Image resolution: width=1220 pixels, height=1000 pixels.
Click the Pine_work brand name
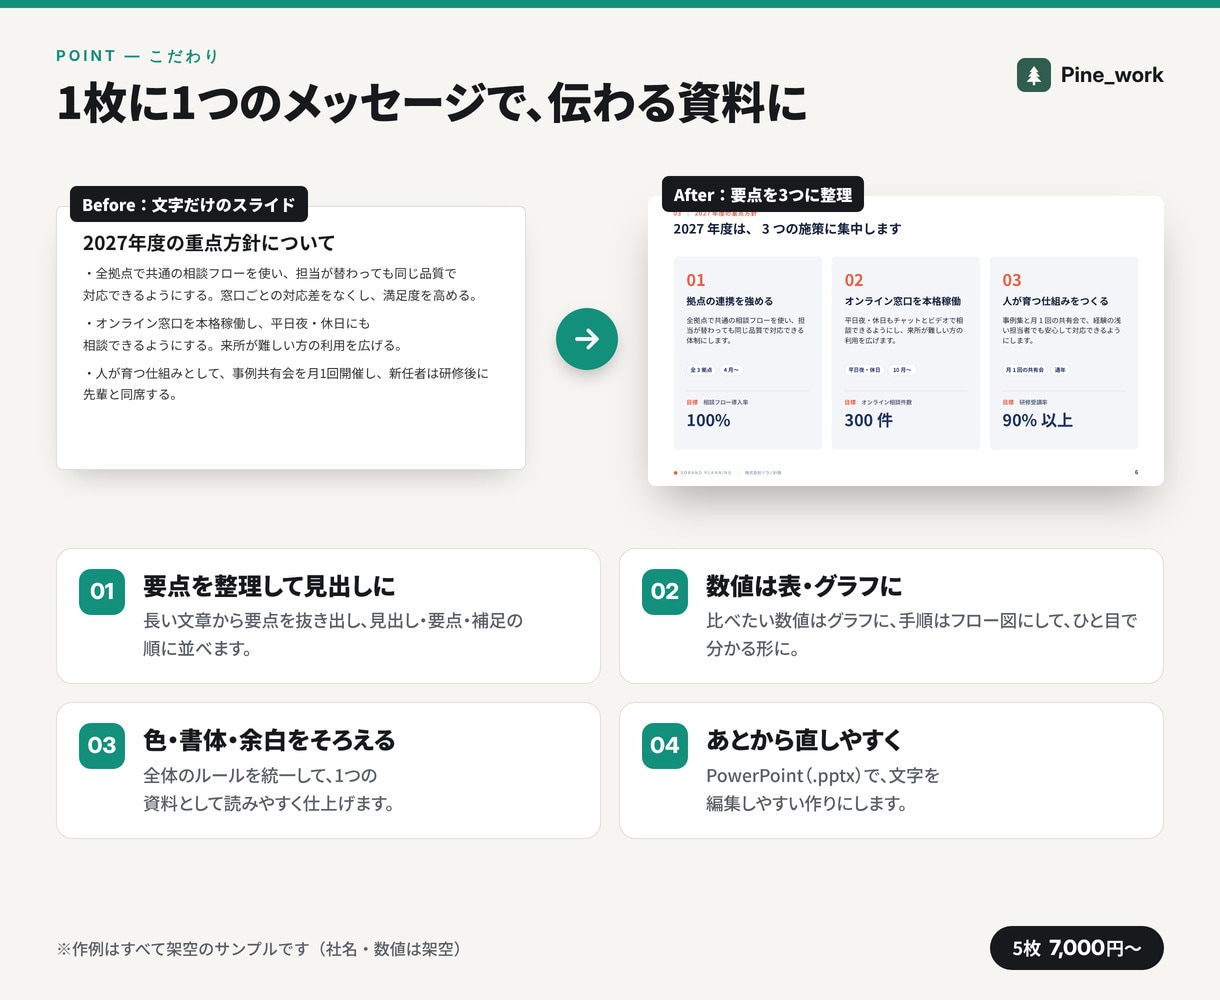1112,75
